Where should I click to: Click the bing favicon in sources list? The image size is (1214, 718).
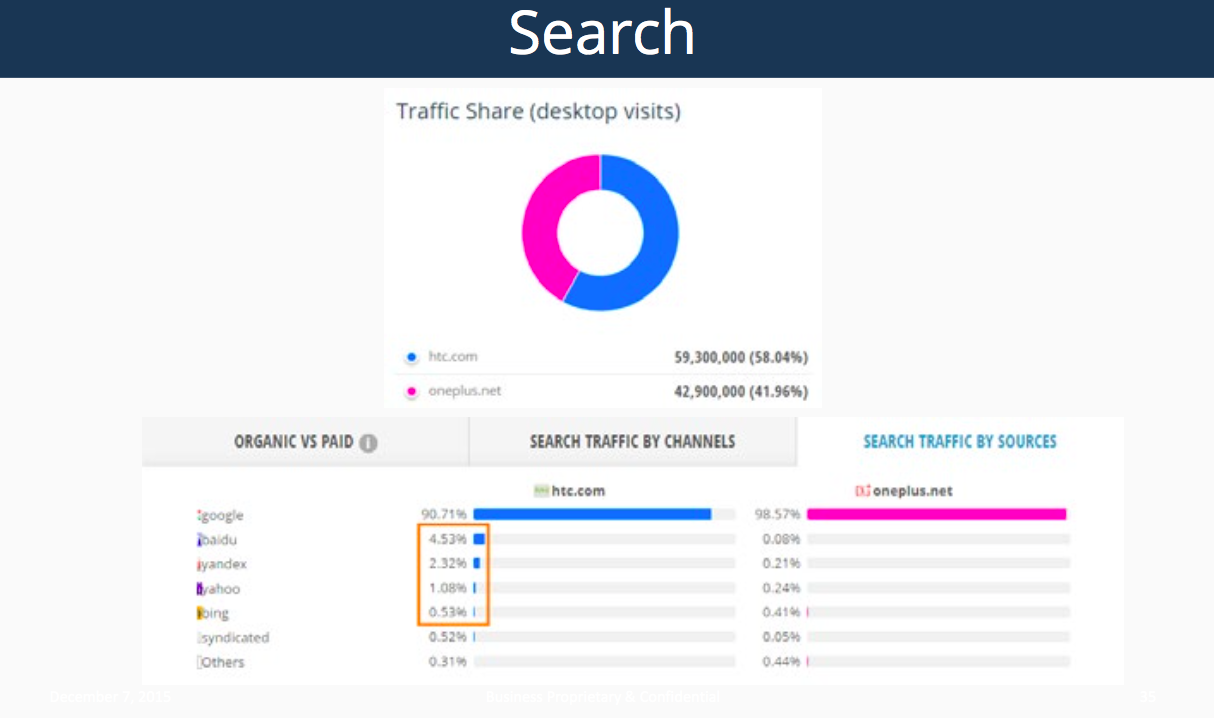pos(200,613)
